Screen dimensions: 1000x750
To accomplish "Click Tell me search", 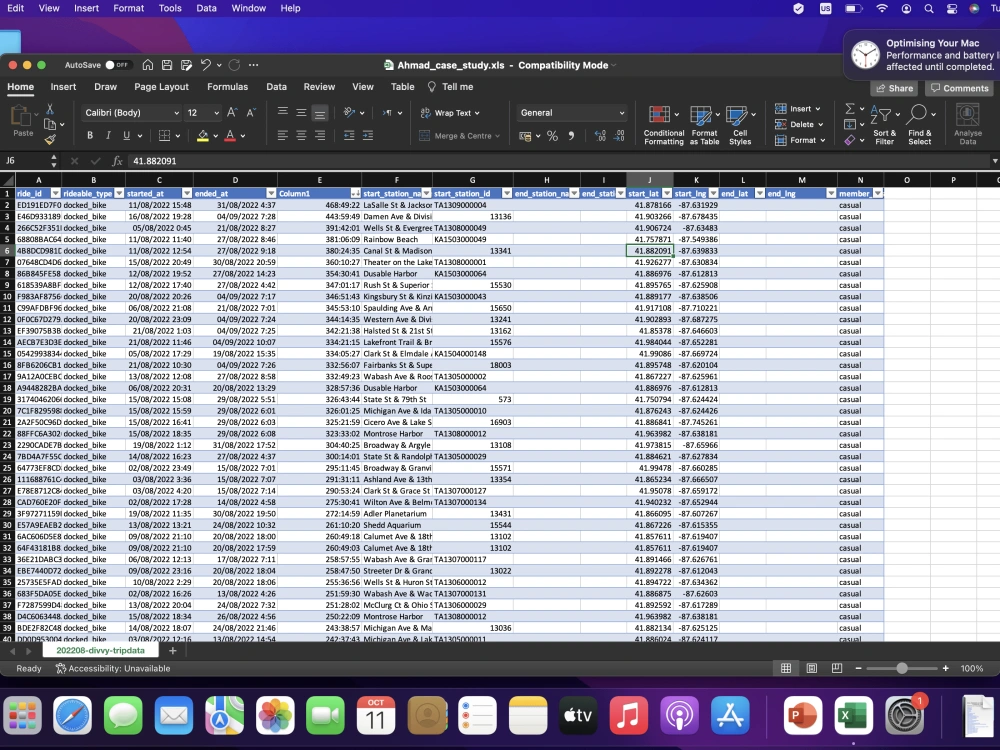I will click(x=450, y=87).
